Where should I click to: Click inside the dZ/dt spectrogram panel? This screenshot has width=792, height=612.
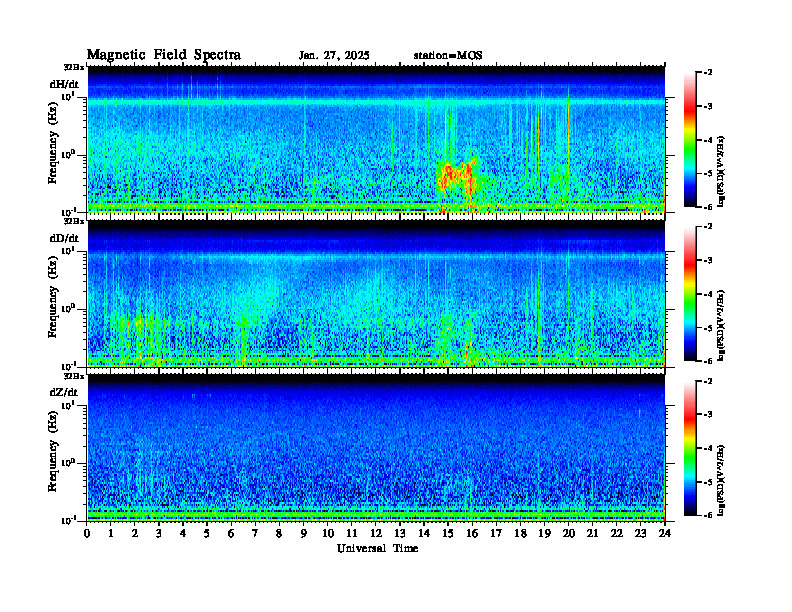point(376,448)
